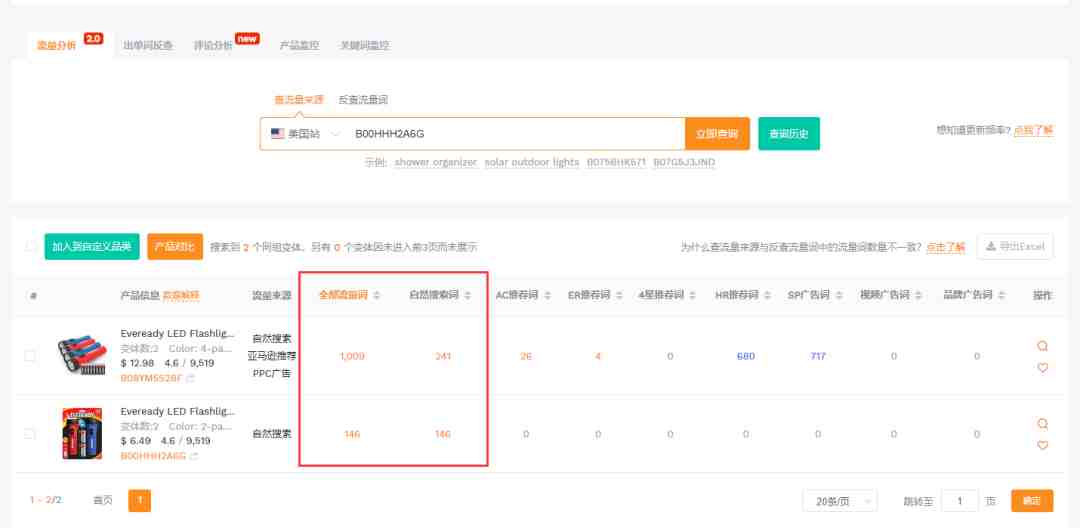This screenshot has width=1080, height=528.
Task: Click ASIN link B00HHH2A6G in product row
Action: tap(153, 456)
